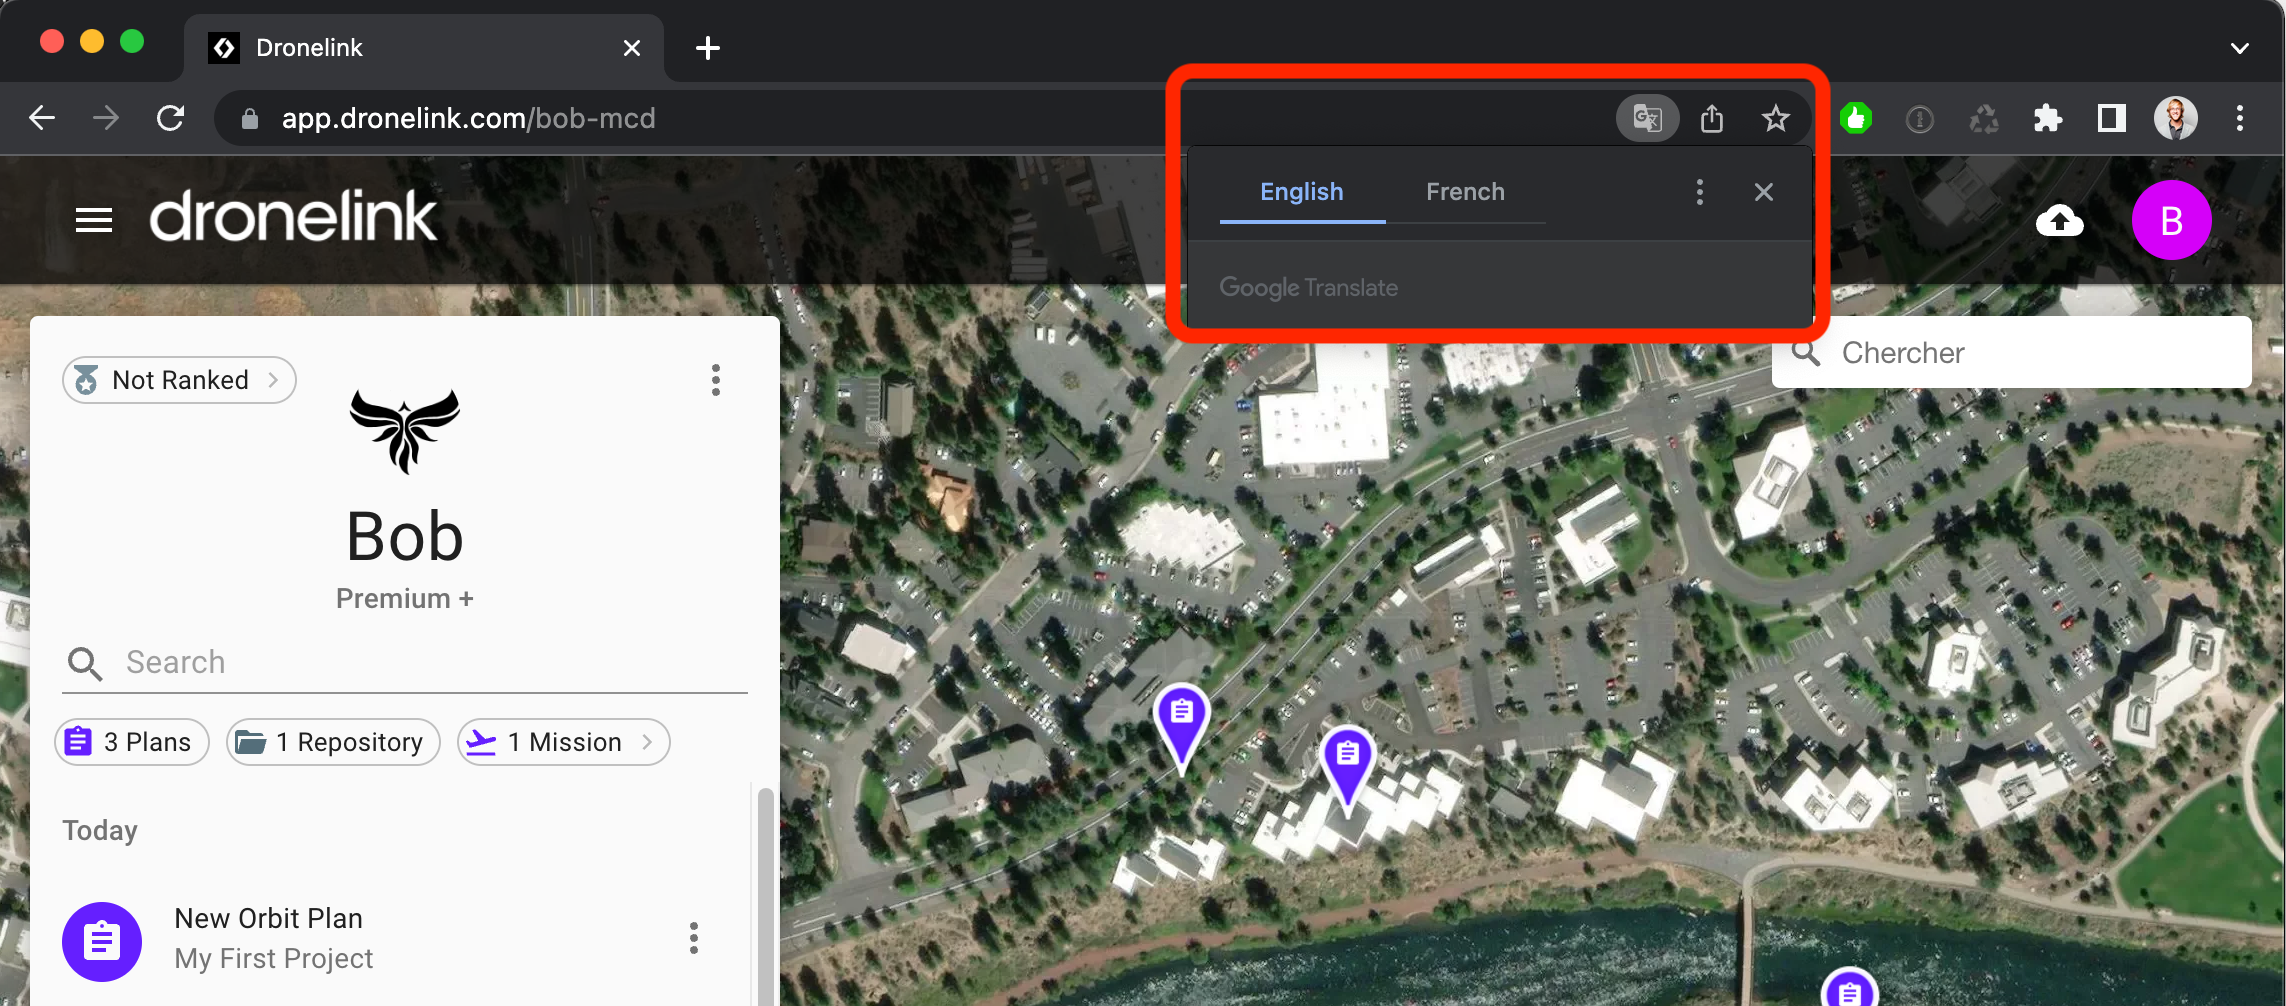Open Google Translate options menu
The image size is (2286, 1006).
1699,192
